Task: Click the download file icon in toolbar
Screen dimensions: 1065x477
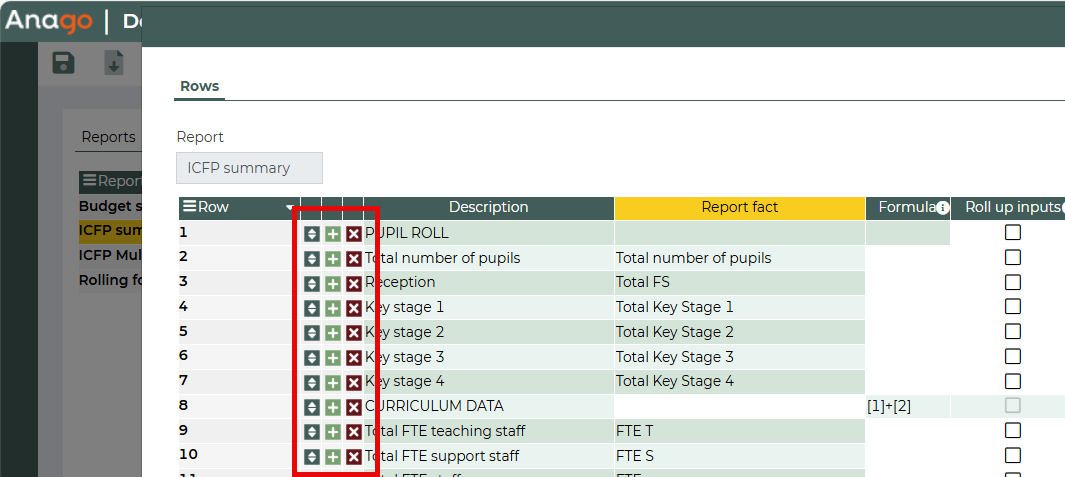Action: (114, 63)
